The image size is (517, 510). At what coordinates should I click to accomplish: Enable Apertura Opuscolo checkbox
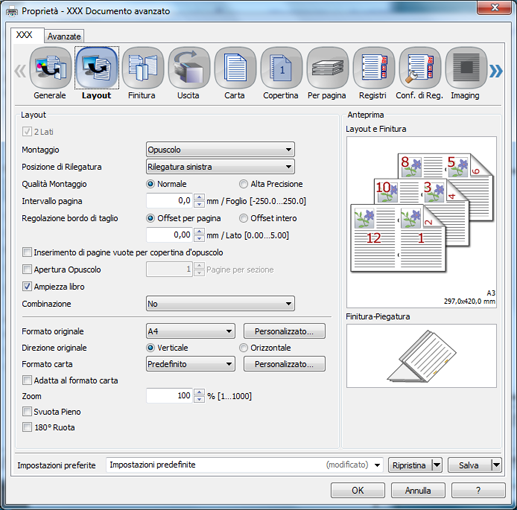(x=27, y=269)
